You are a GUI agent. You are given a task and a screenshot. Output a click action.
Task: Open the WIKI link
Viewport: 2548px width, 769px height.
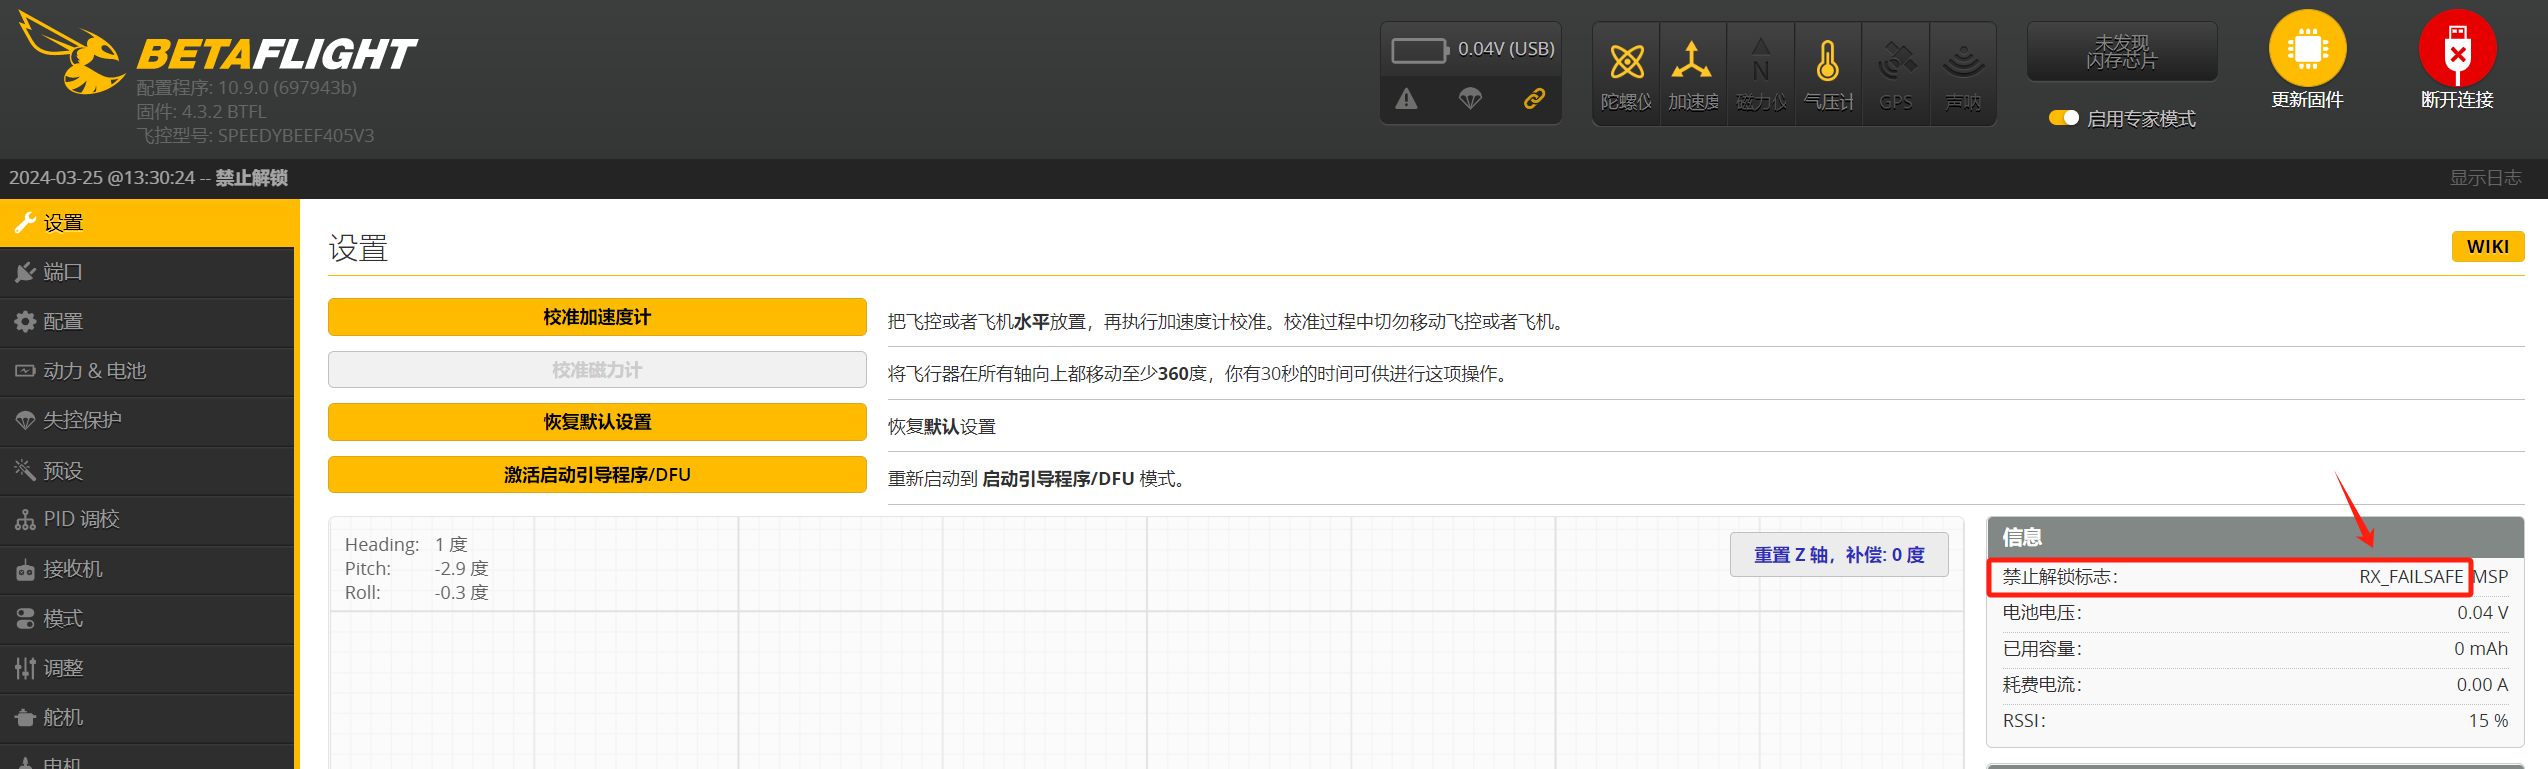[2487, 247]
